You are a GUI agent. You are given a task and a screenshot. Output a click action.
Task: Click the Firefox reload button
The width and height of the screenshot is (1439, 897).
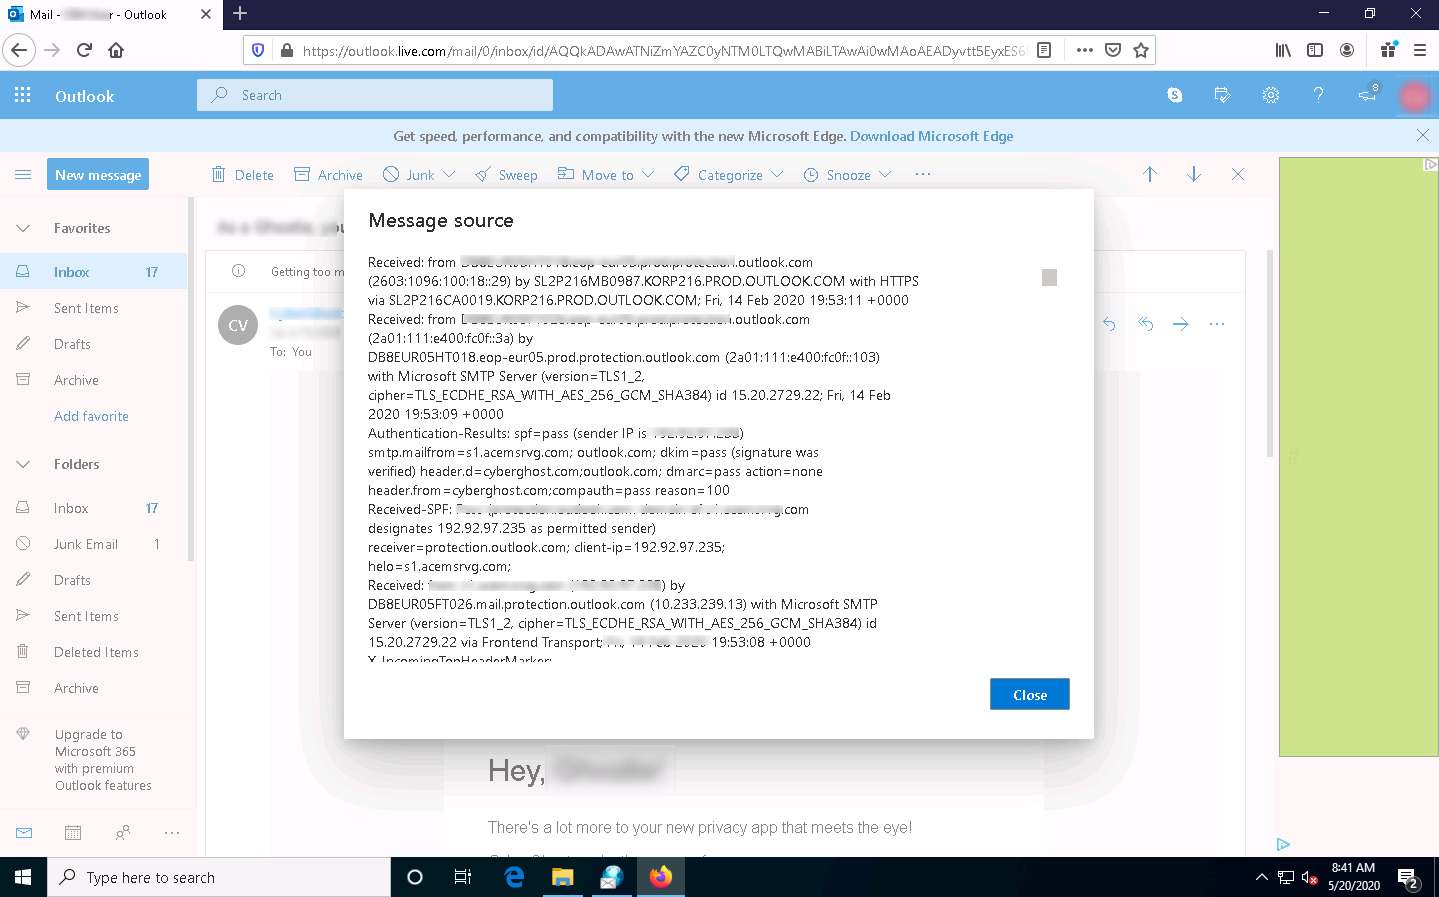(84, 50)
